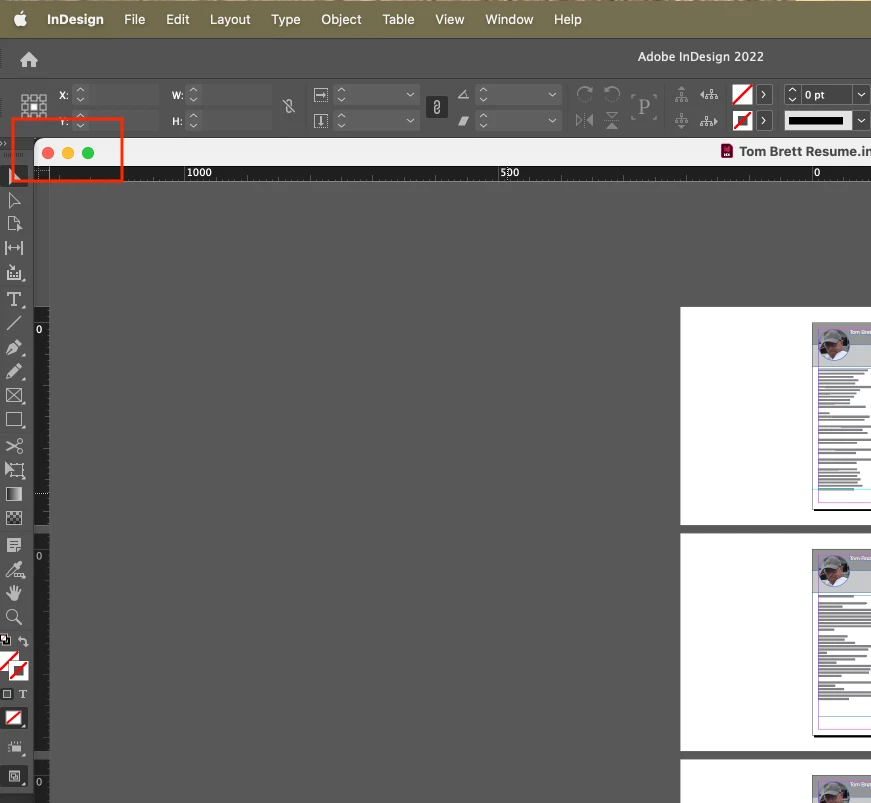Click rotate 90 degrees counter-clockwise icon
Viewport: 871px width, 803px height.
[x=612, y=94]
